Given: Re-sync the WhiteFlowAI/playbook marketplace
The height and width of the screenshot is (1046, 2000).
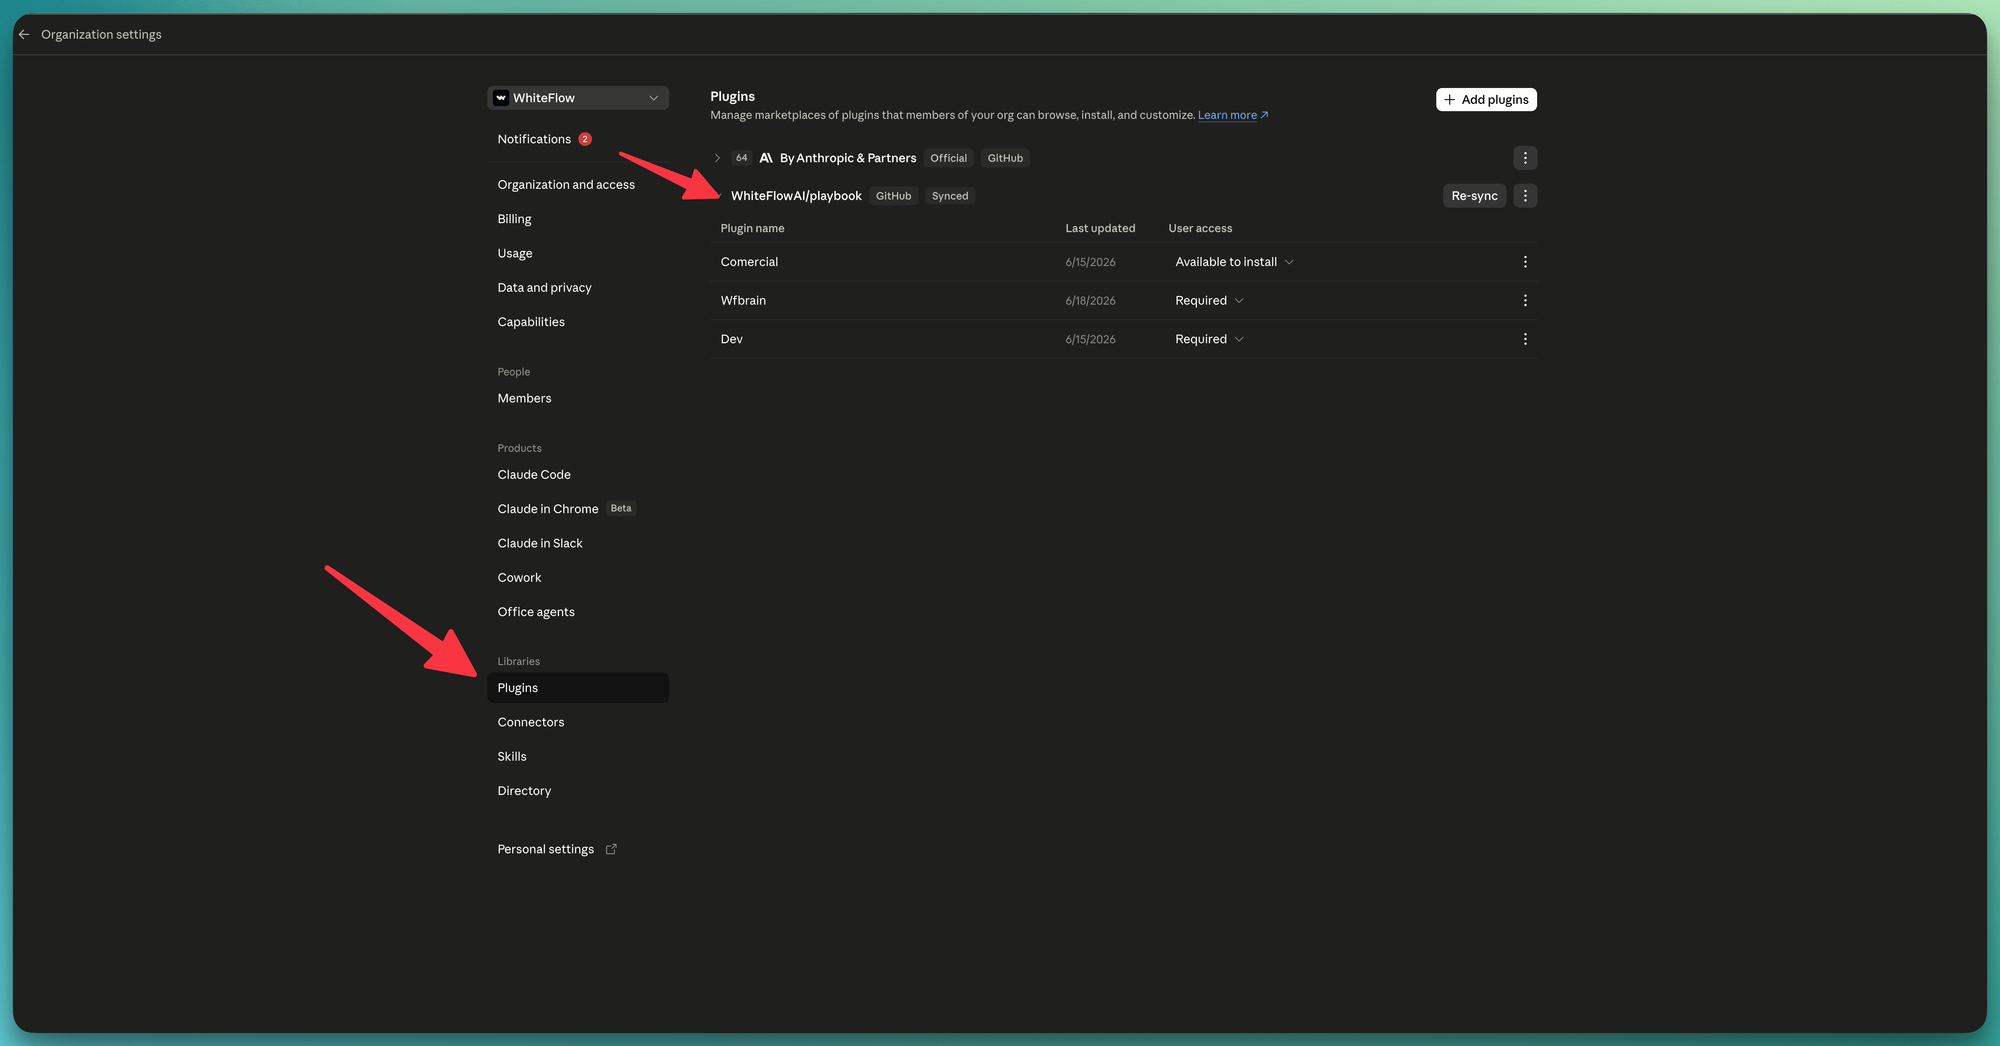Looking at the screenshot, I should pyautogui.click(x=1474, y=196).
